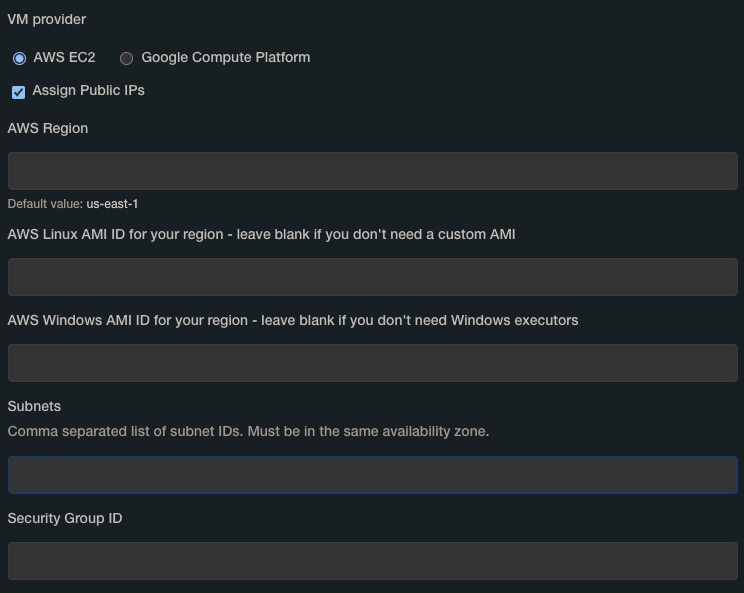Uncheck the Assign Public IPs checkbox
Screen dimensions: 744x593
point(18,92)
